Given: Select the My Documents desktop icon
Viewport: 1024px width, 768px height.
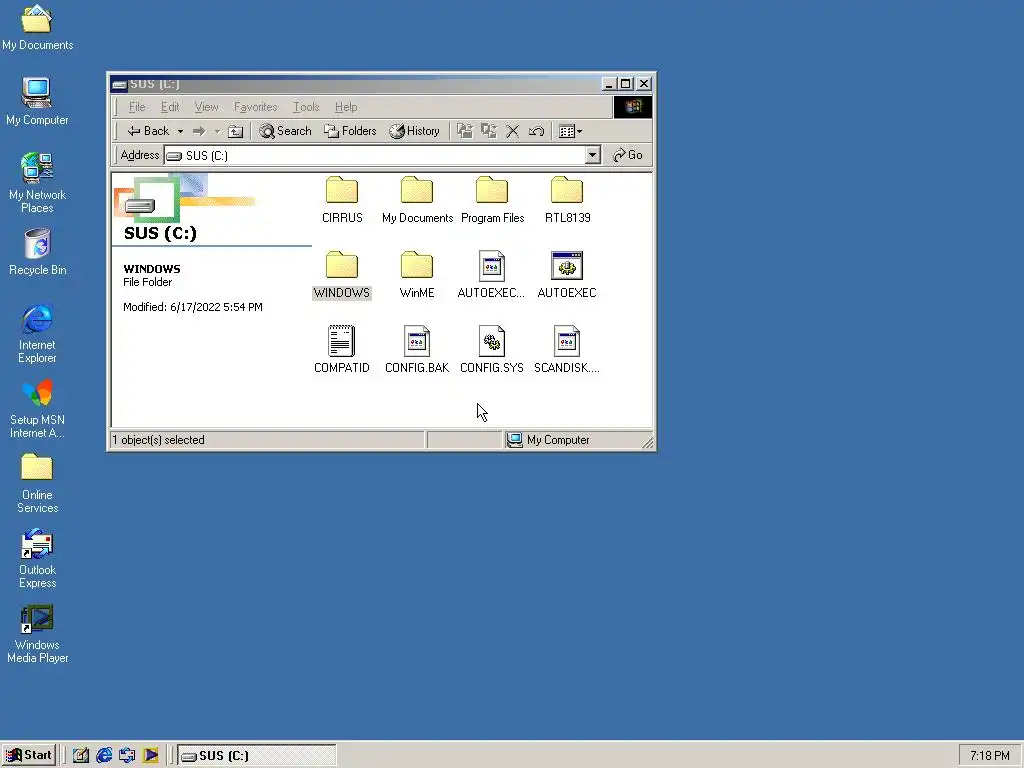Looking at the screenshot, I should (x=37, y=27).
